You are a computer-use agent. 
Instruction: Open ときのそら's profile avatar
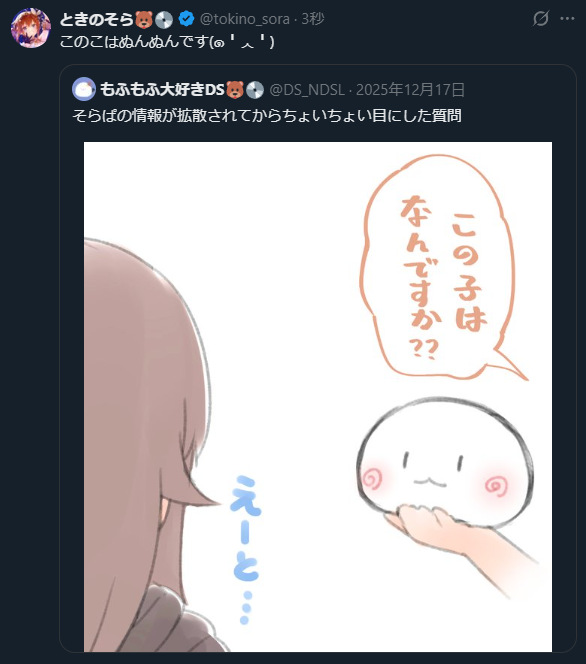pos(30,28)
